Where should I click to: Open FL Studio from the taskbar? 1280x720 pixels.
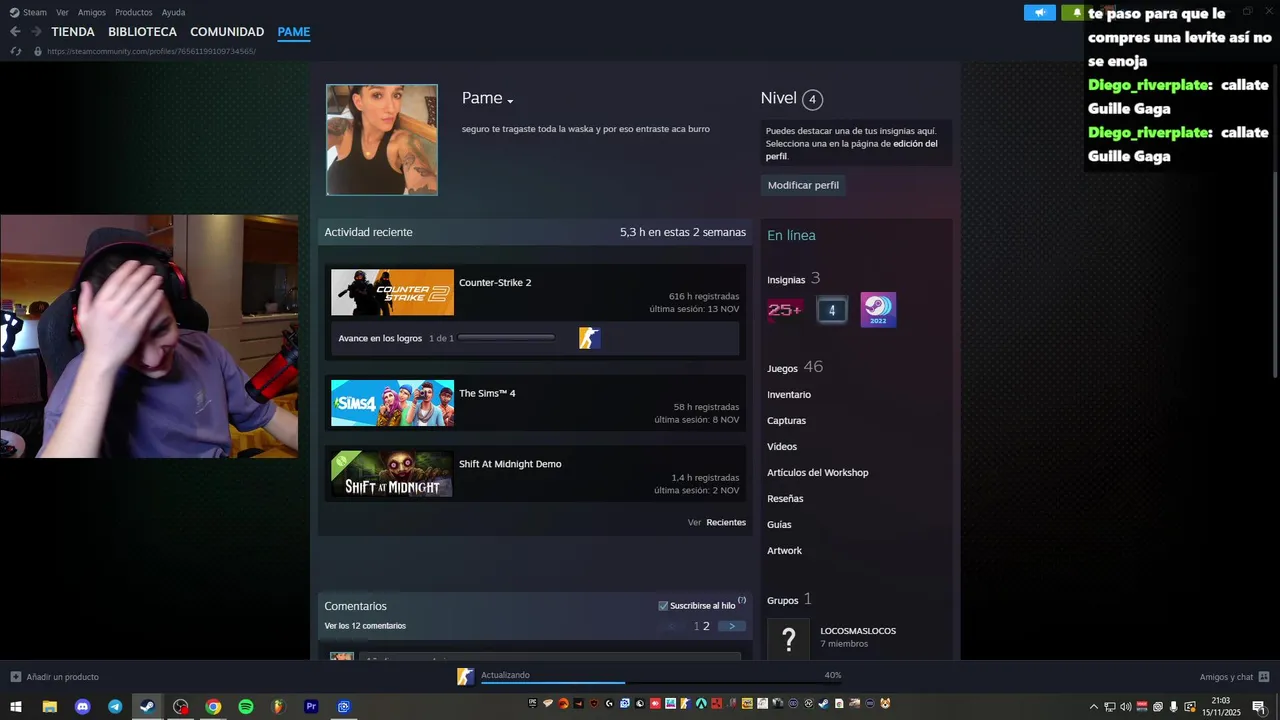point(278,707)
